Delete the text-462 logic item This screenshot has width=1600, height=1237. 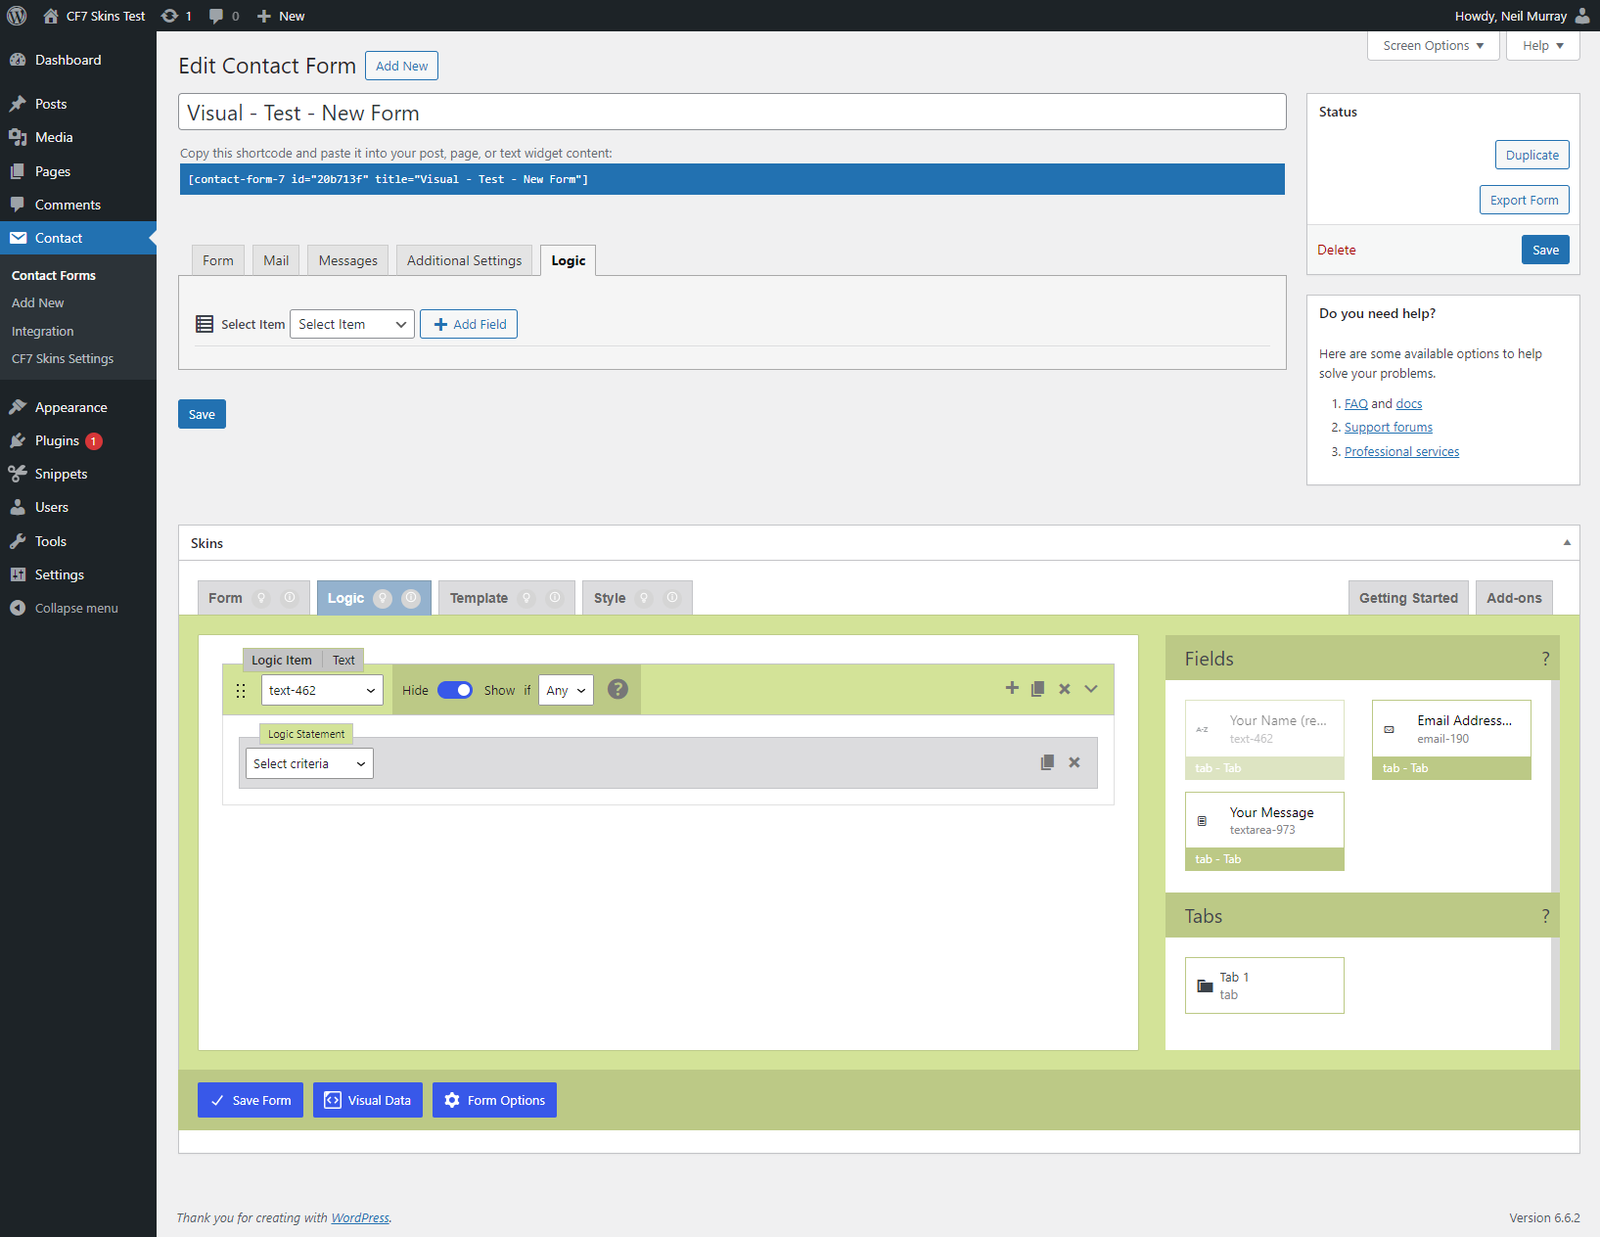(x=1064, y=689)
